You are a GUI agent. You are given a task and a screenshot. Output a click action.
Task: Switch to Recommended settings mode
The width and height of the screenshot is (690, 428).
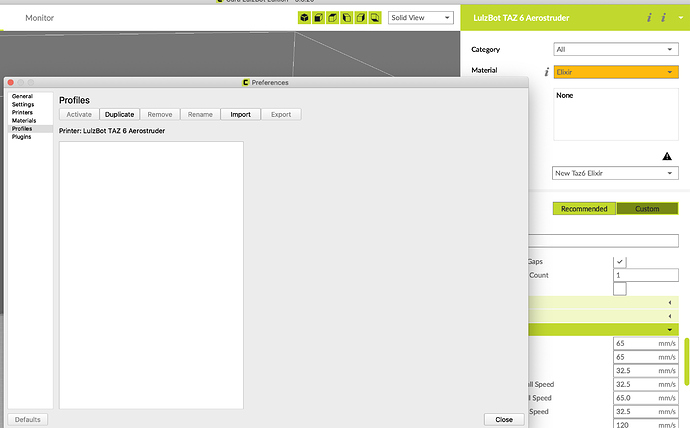(584, 209)
